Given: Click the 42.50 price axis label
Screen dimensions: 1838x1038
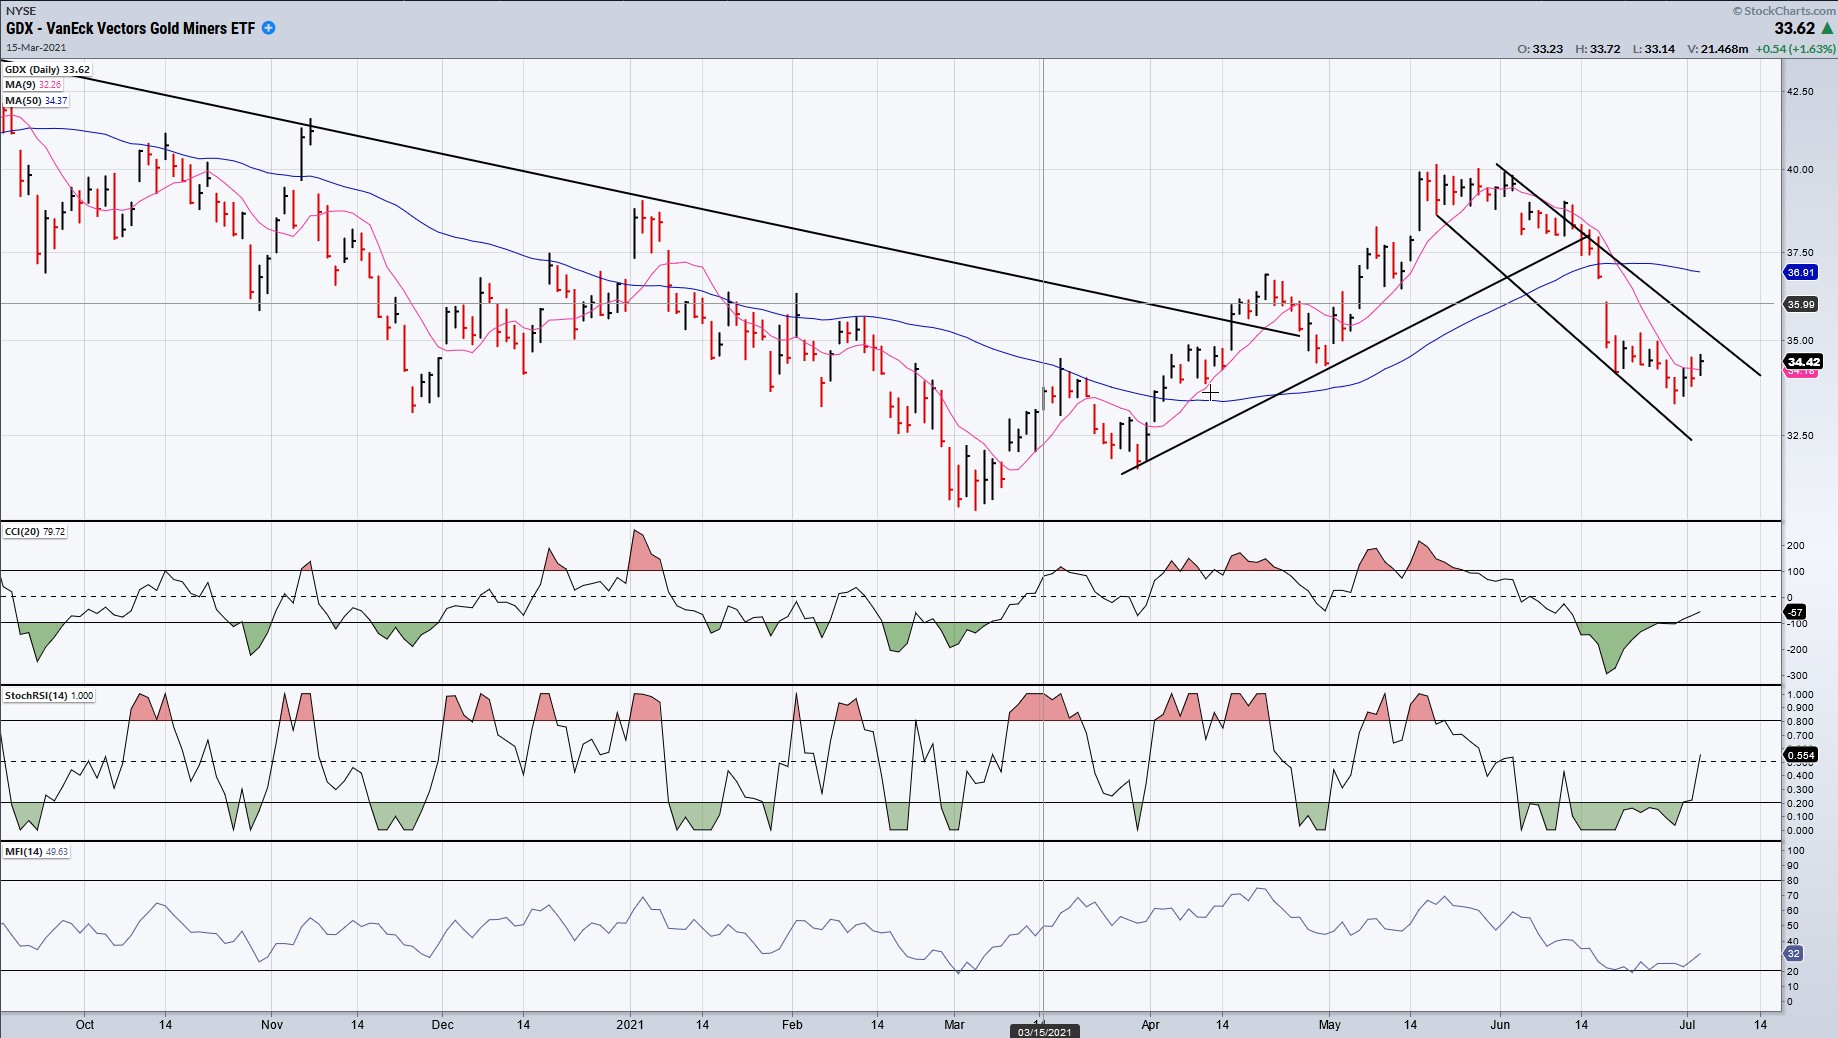Looking at the screenshot, I should [x=1800, y=92].
